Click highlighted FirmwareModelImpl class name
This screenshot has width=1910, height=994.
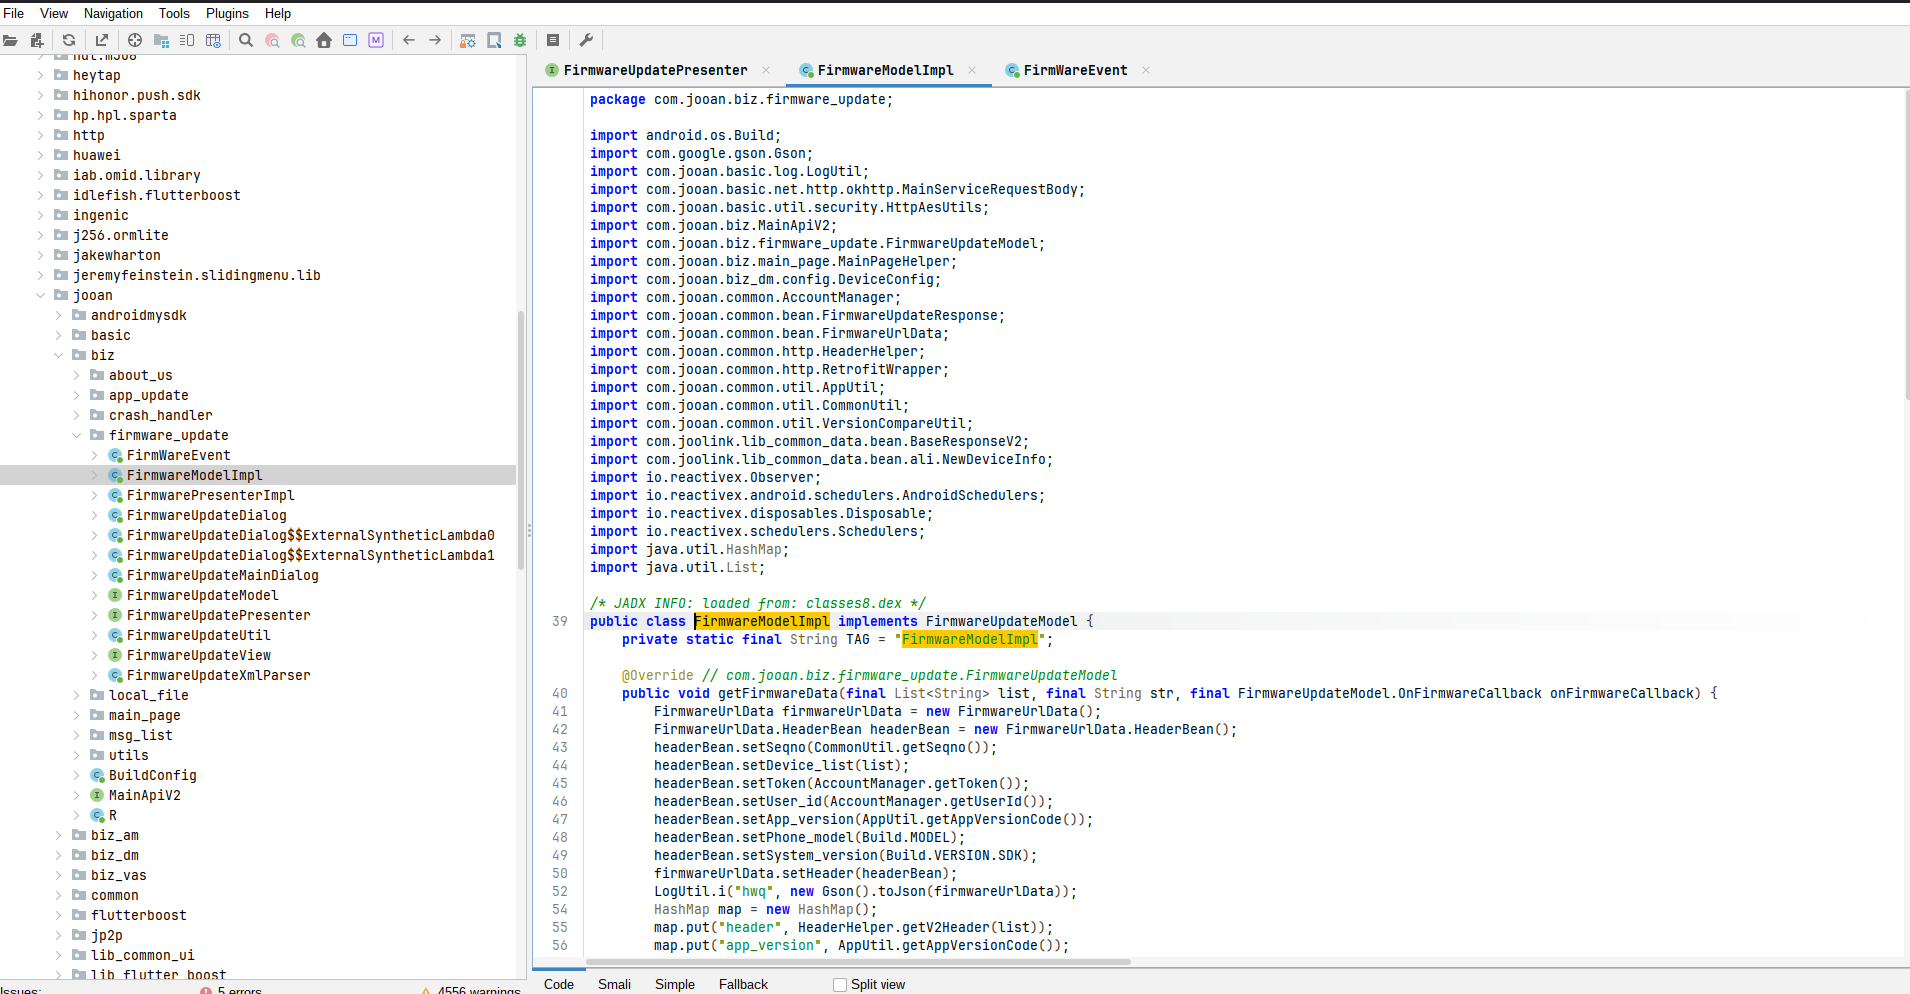[761, 621]
